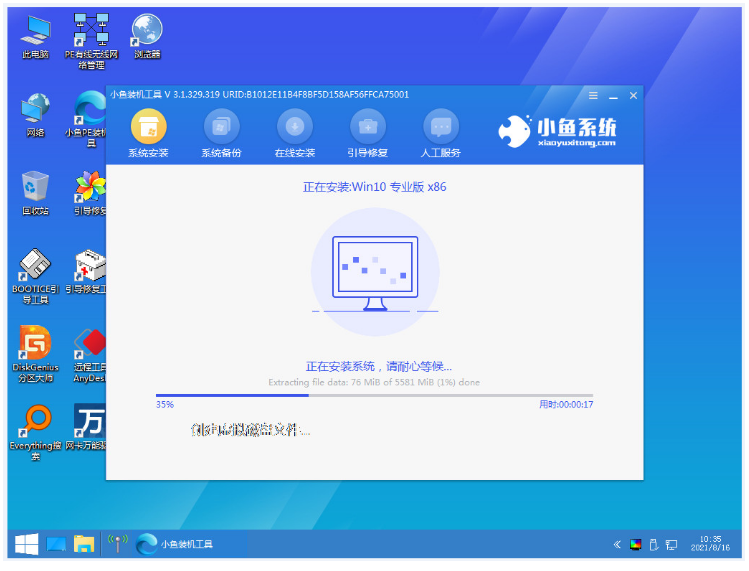Switch to the 系统备份 tab
Screen dimensions: 749x571
(x=221, y=127)
